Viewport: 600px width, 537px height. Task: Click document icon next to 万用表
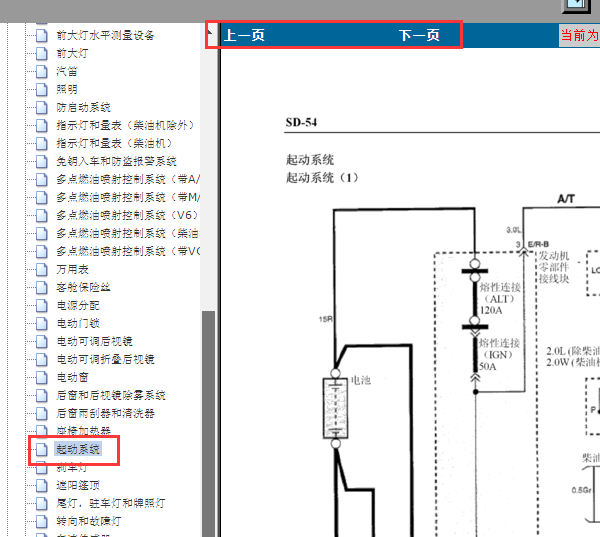pos(42,269)
